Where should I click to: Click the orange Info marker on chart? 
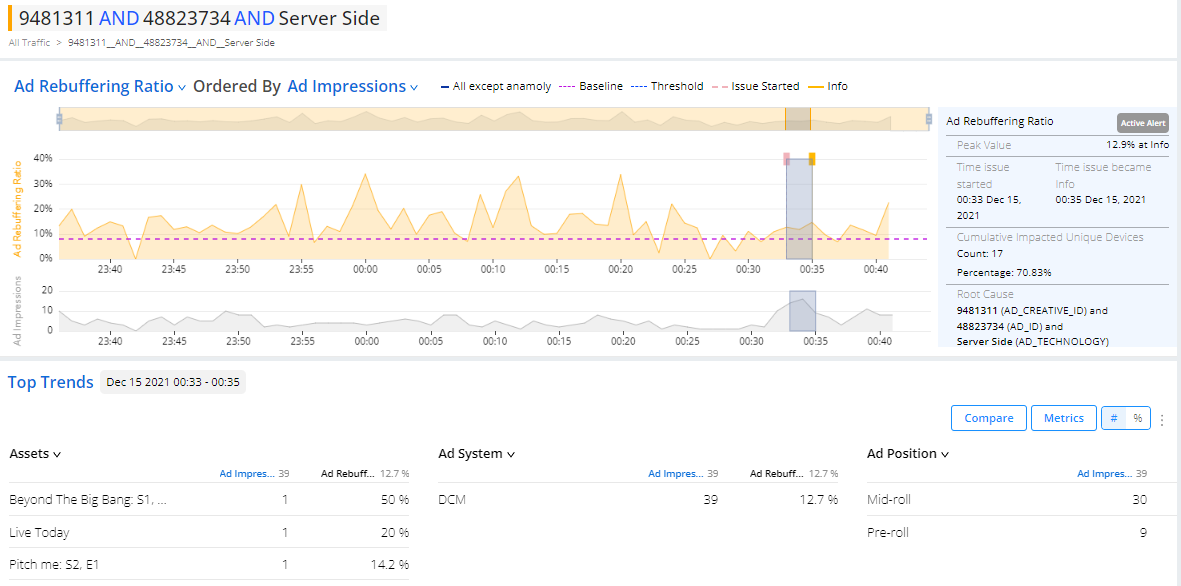812,158
